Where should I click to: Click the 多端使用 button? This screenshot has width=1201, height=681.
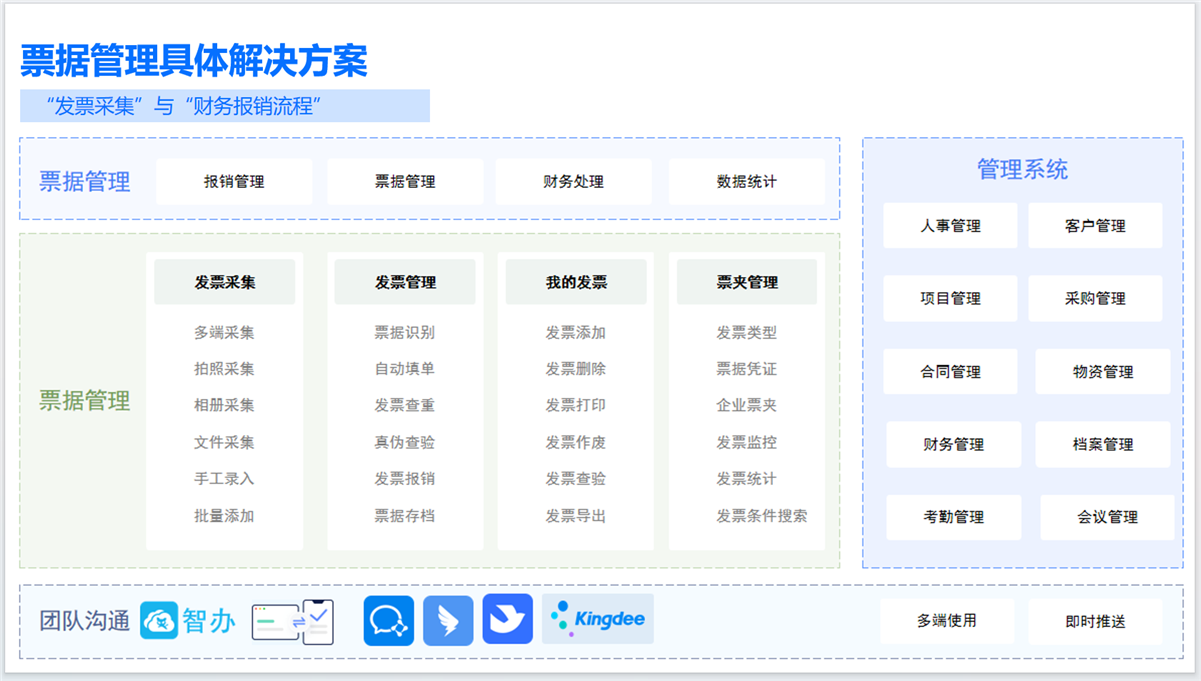tap(947, 621)
